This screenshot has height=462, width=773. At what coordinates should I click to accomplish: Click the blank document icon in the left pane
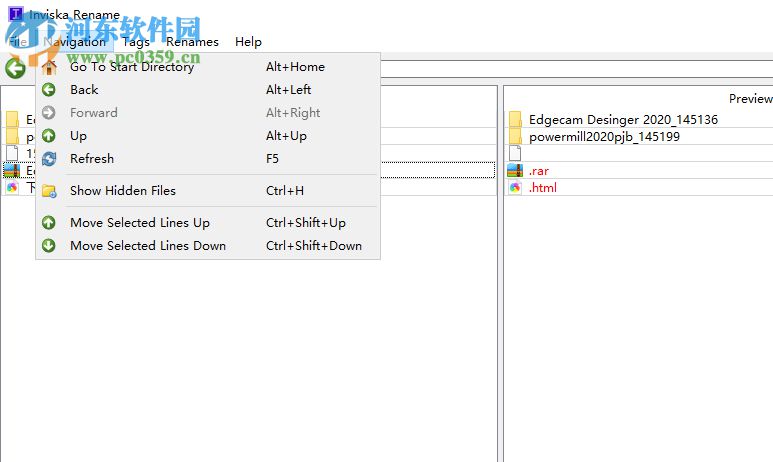[x=12, y=153]
